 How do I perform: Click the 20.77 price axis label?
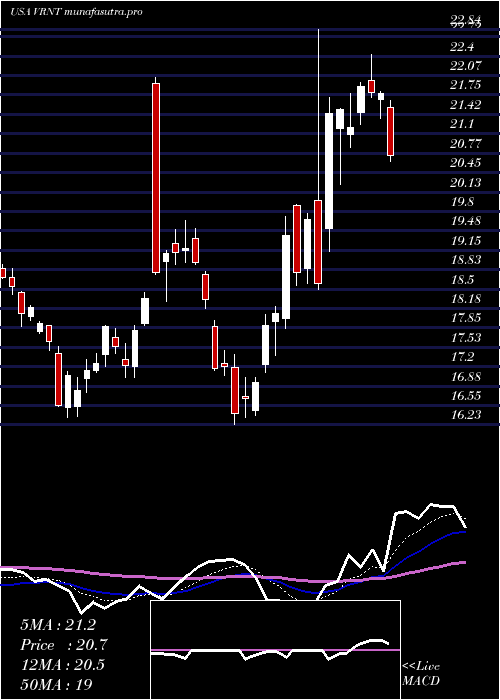click(466, 144)
